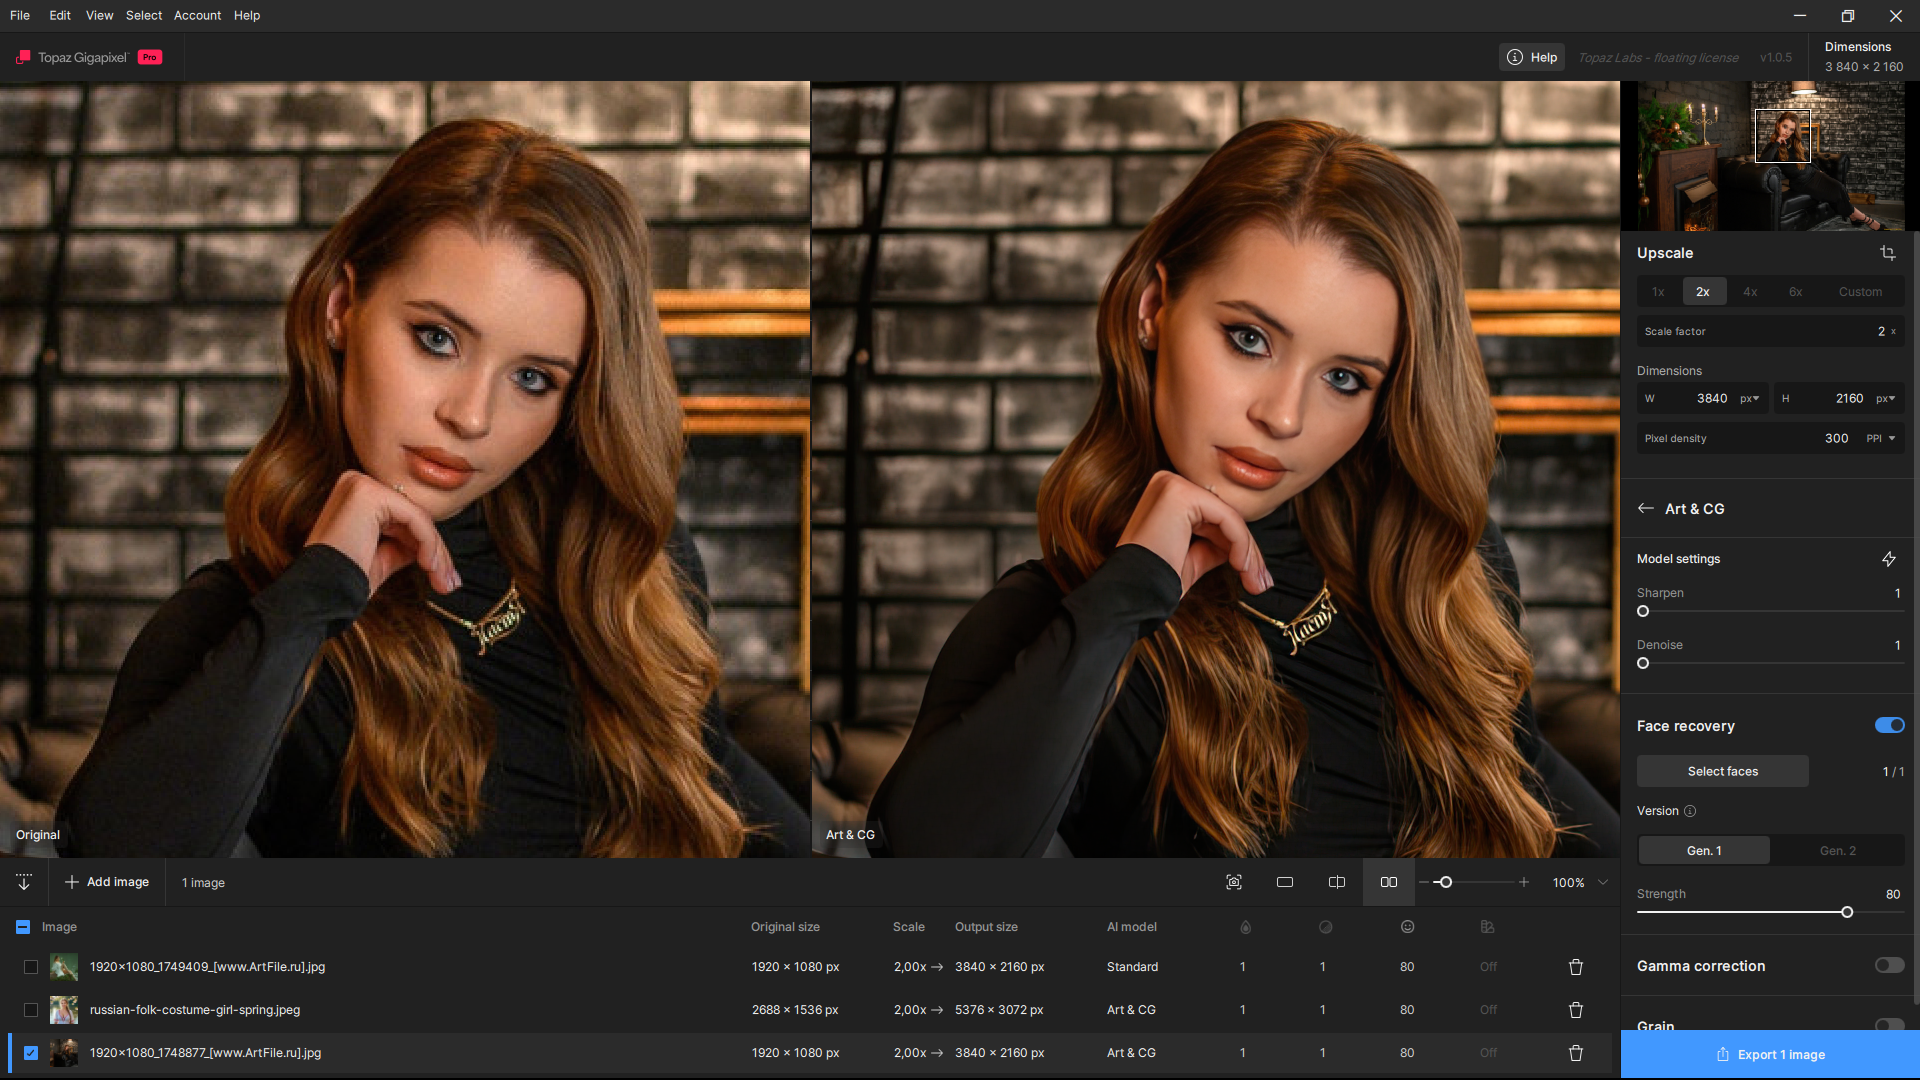Viewport: 1920px width, 1080px height.
Task: Click the Version info icon
Action: [1690, 811]
